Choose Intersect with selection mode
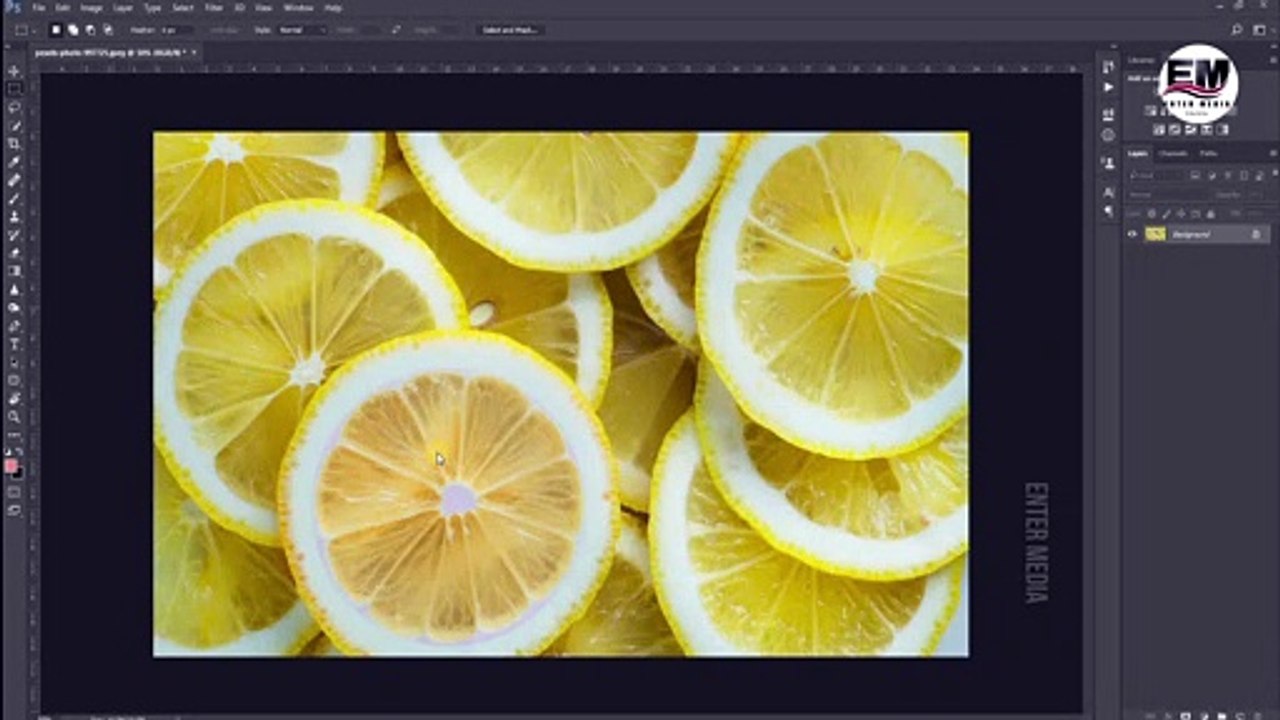Viewport: 1280px width, 720px height. pos(108,30)
